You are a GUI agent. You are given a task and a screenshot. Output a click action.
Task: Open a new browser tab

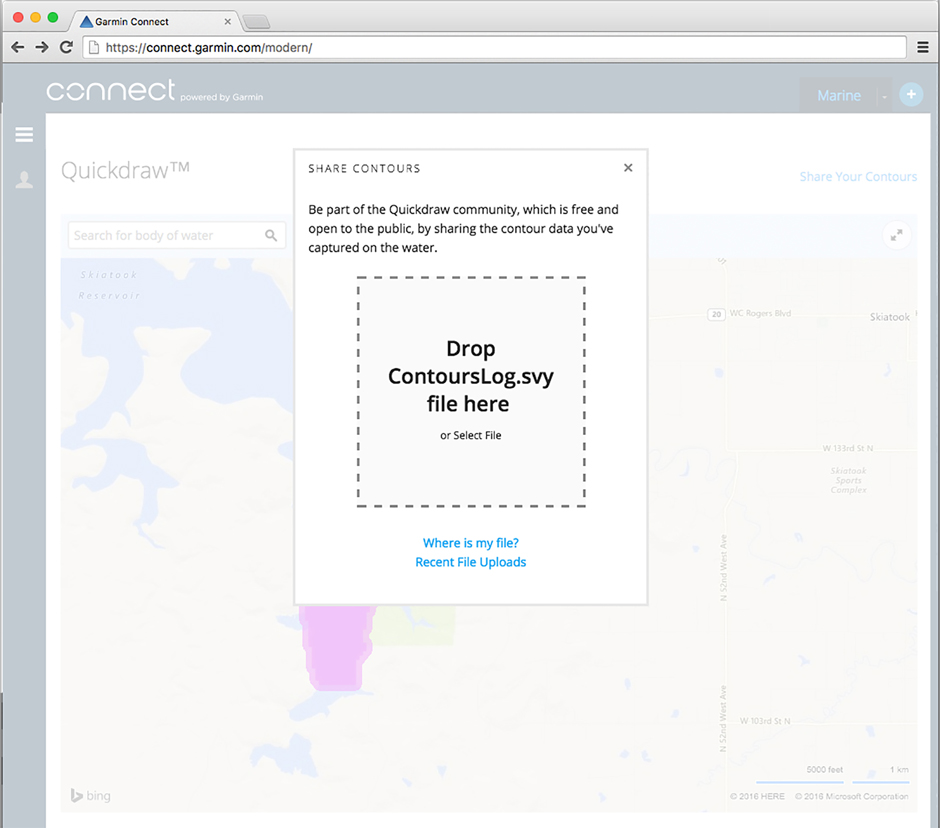pyautogui.click(x=257, y=22)
